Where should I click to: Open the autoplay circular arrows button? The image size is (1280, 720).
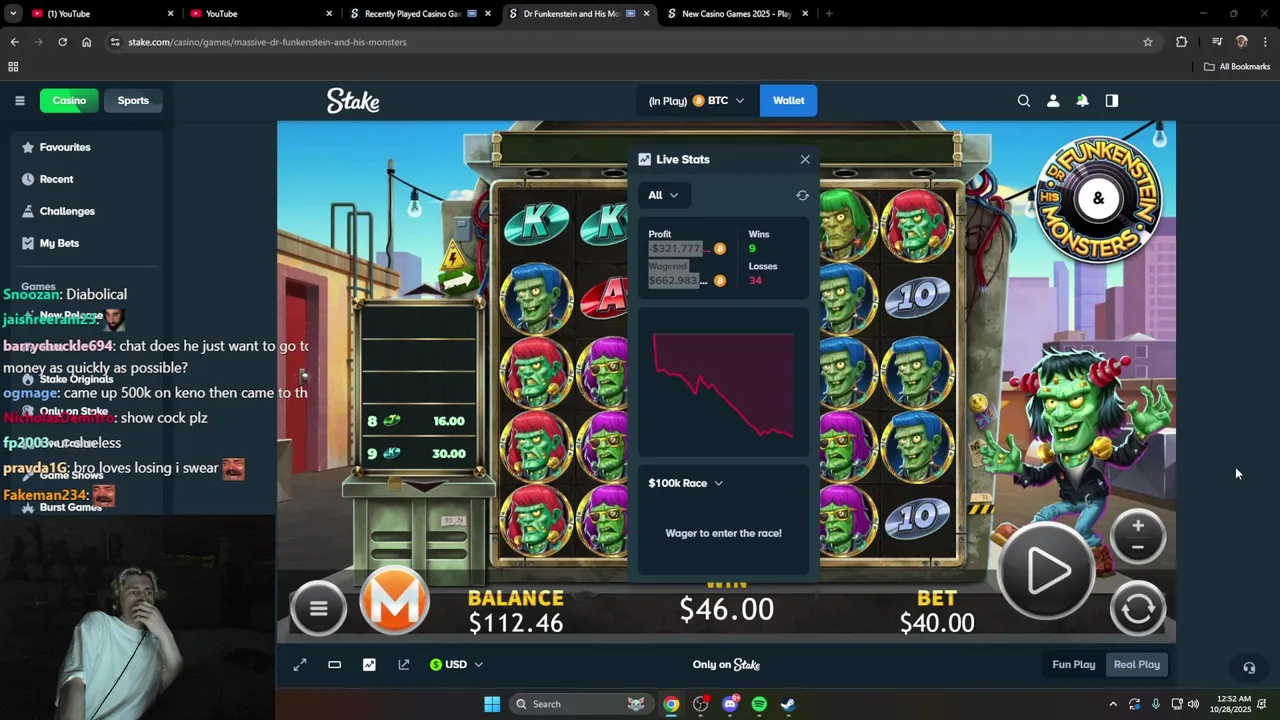tap(1137, 608)
